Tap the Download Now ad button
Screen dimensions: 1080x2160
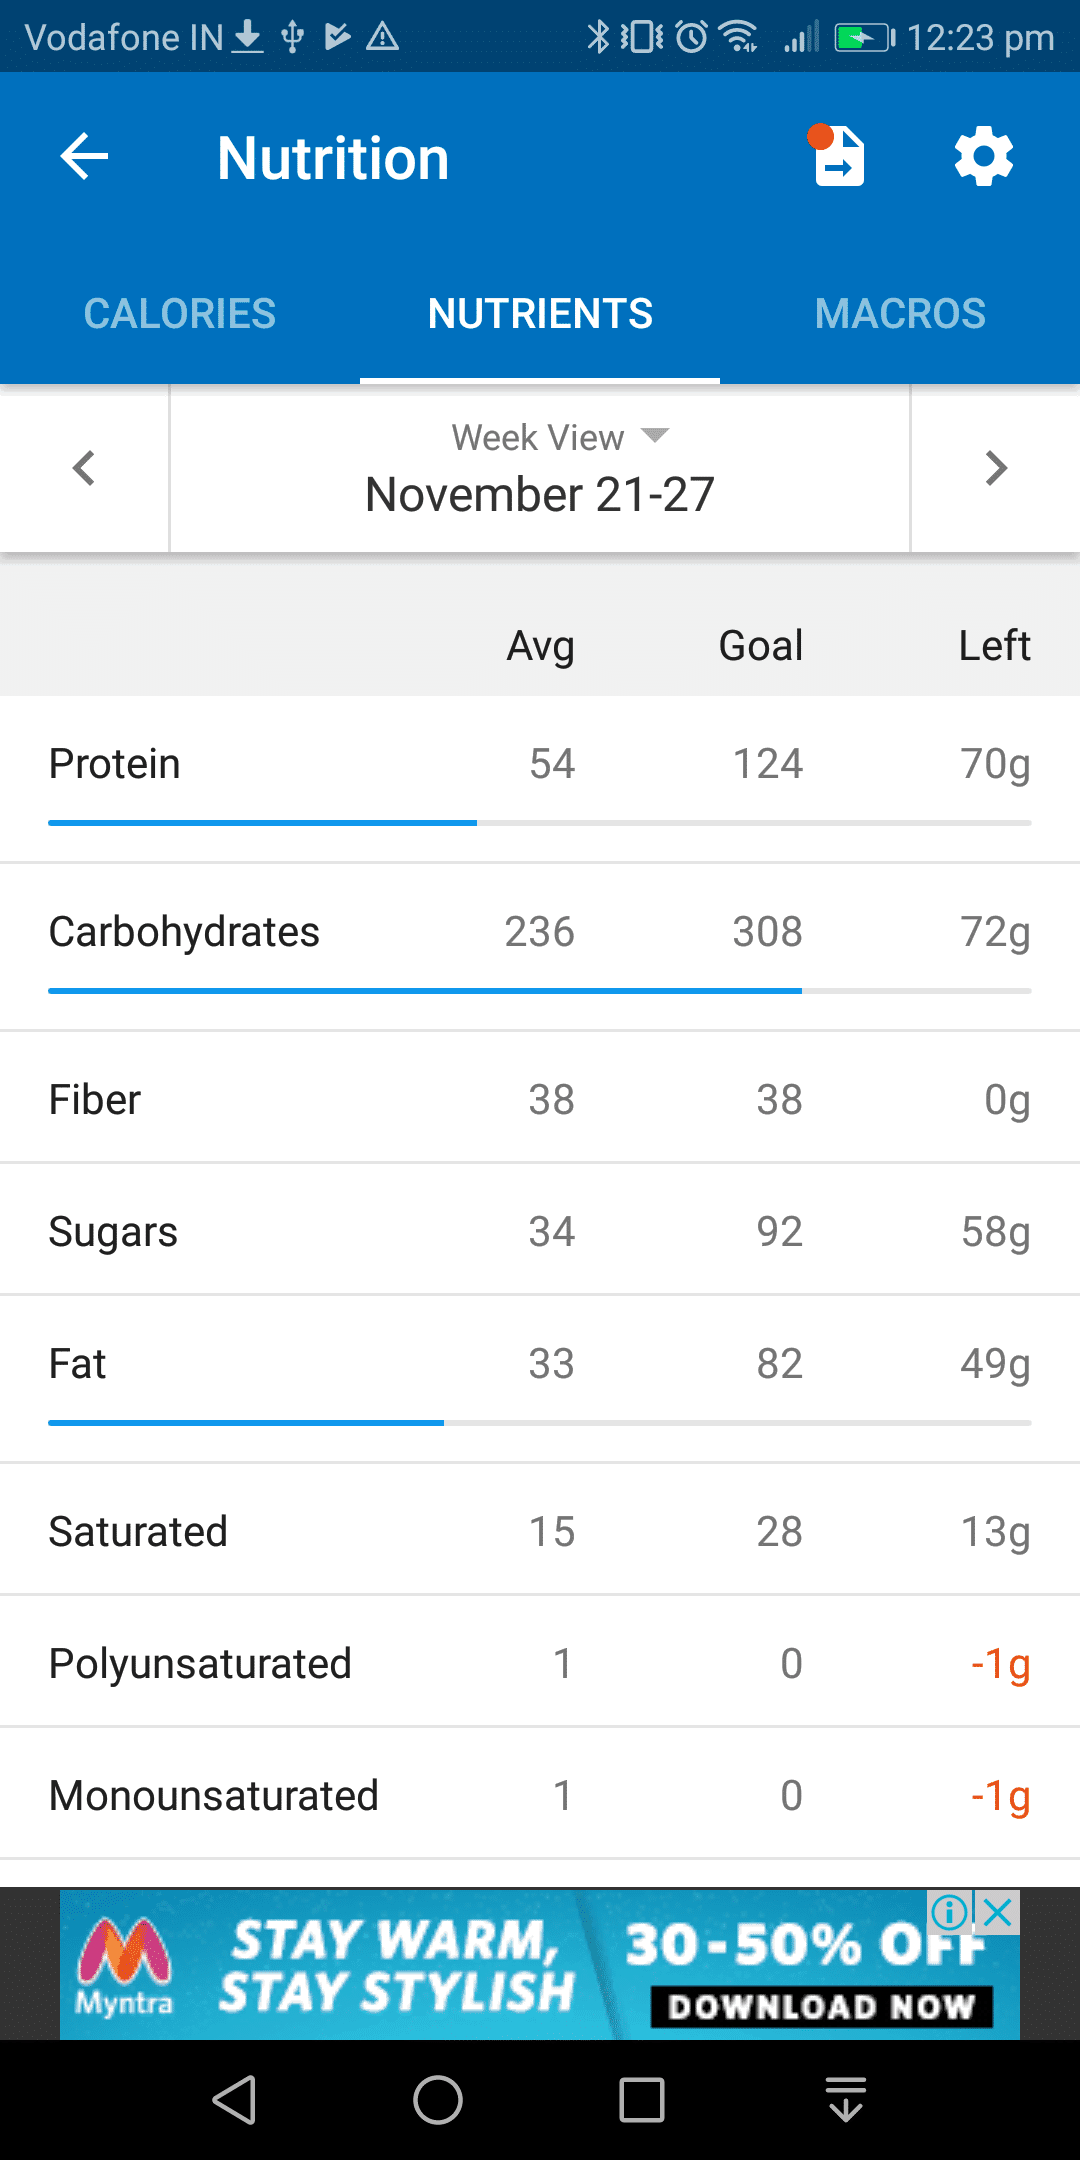click(821, 2006)
